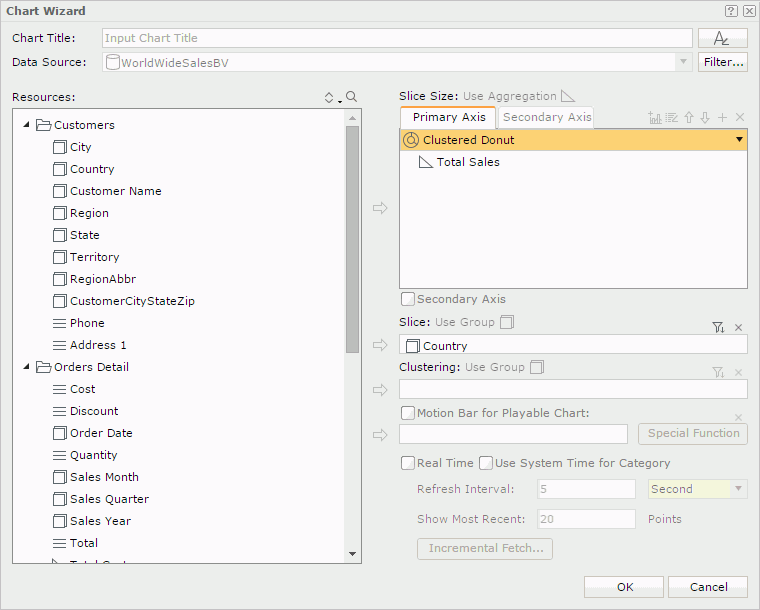Click the Chart Title input field

click(397, 38)
